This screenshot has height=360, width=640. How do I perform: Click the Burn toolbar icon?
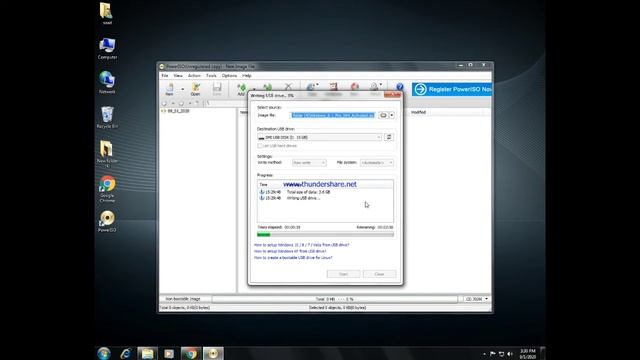click(x=354, y=87)
